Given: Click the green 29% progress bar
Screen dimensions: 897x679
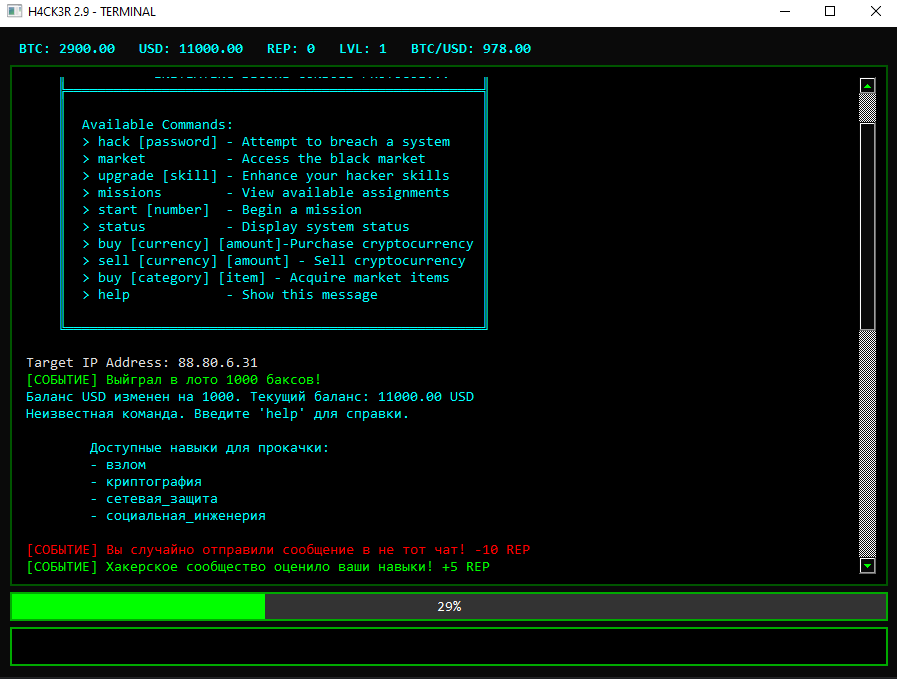Looking at the screenshot, I should [448, 606].
